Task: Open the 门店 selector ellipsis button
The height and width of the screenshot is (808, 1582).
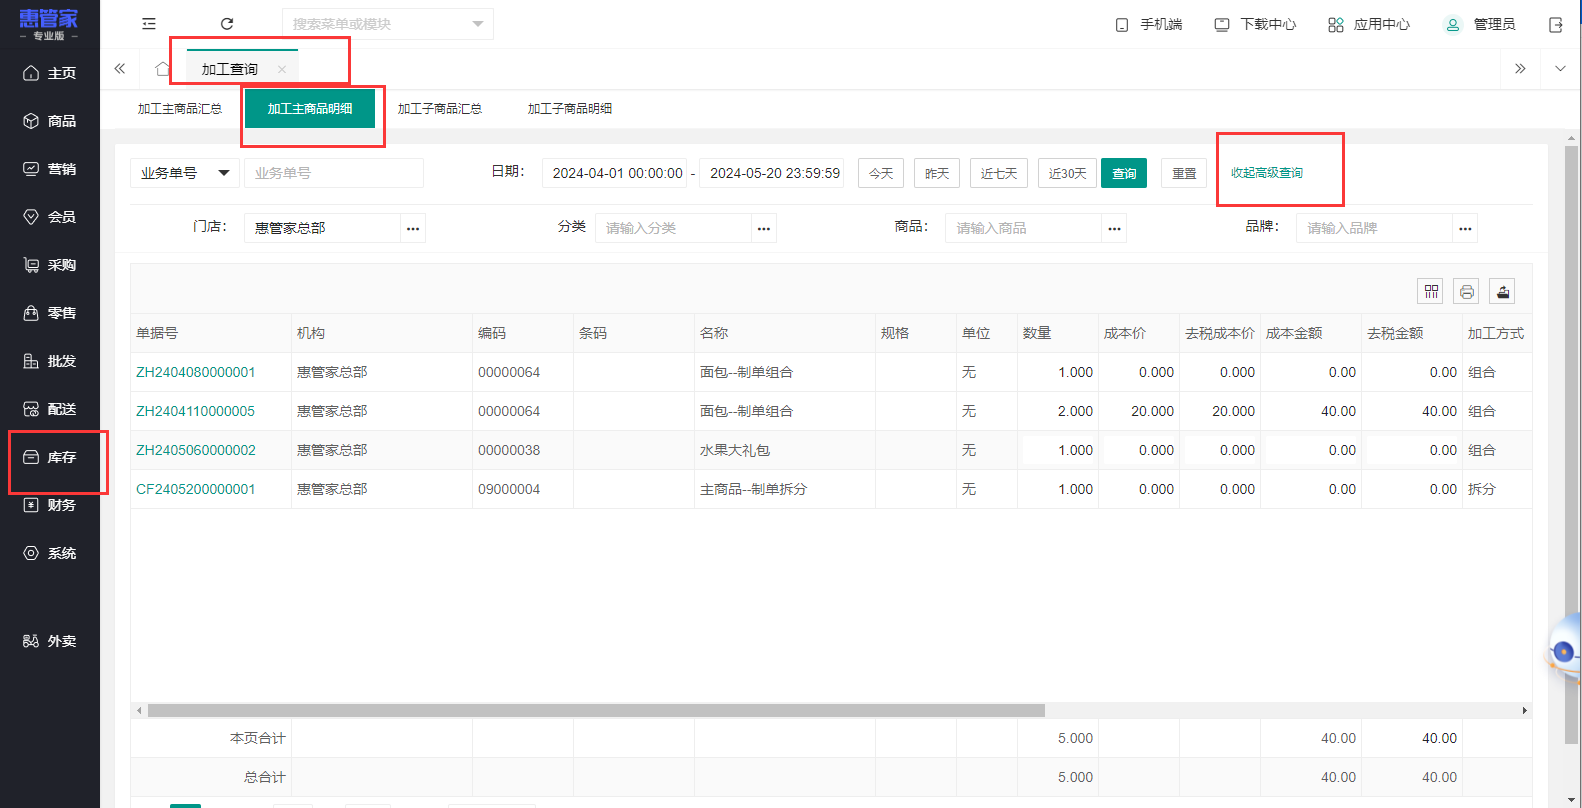Action: tap(413, 228)
